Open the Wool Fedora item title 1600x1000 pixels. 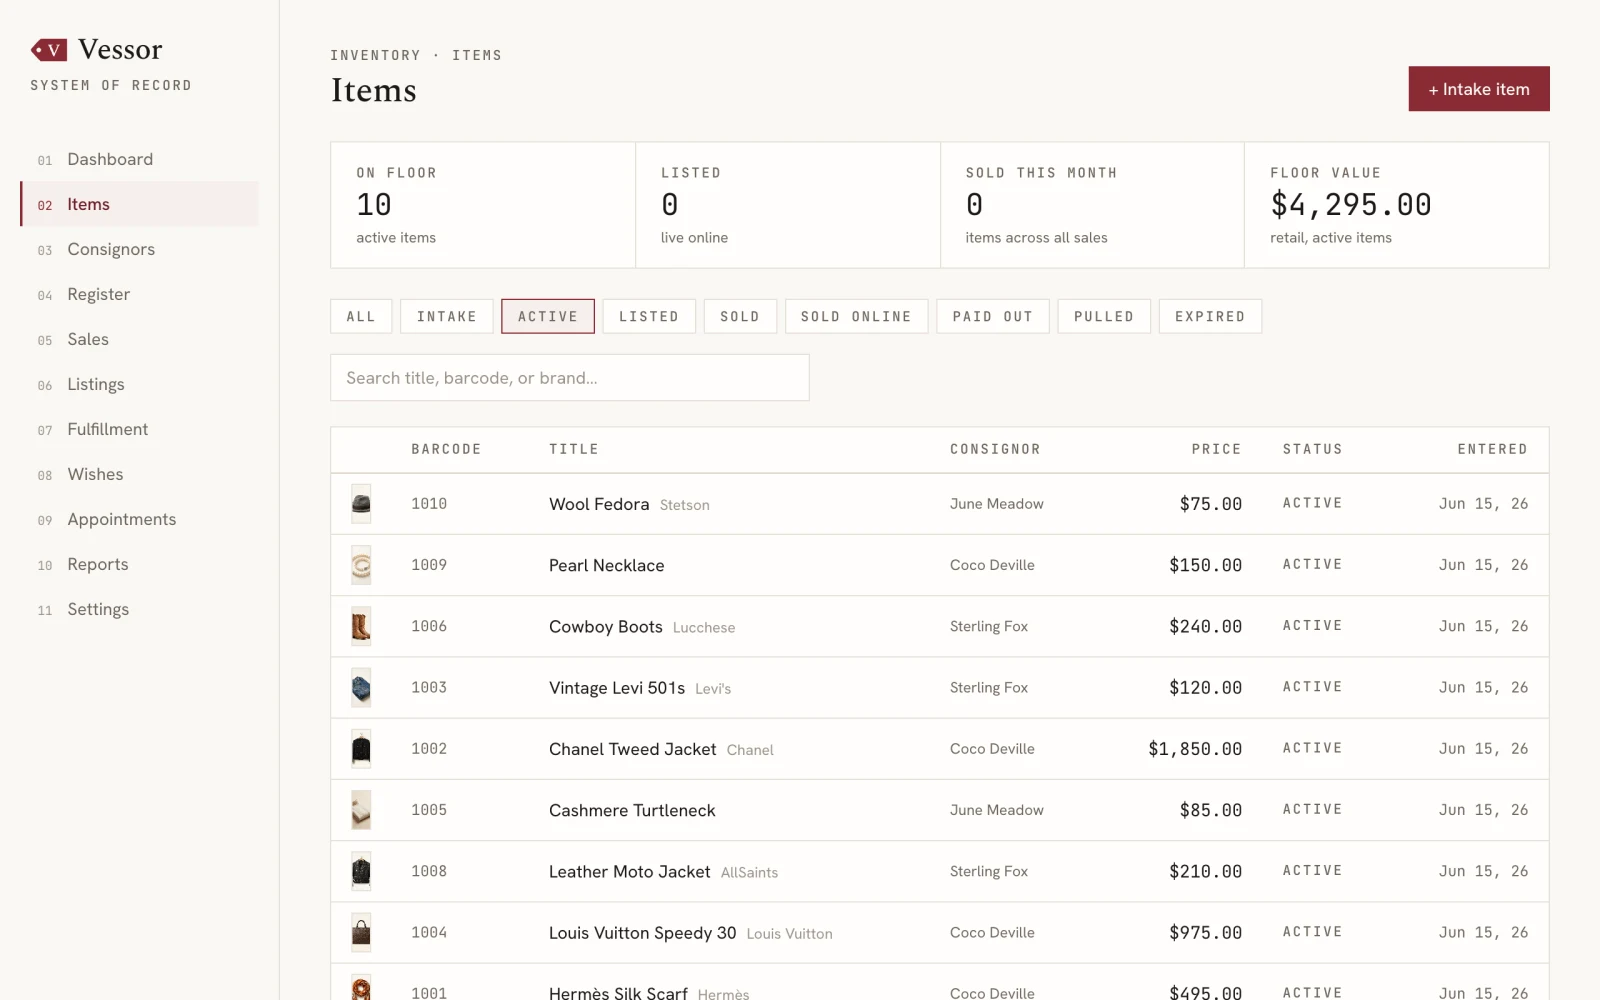click(599, 504)
